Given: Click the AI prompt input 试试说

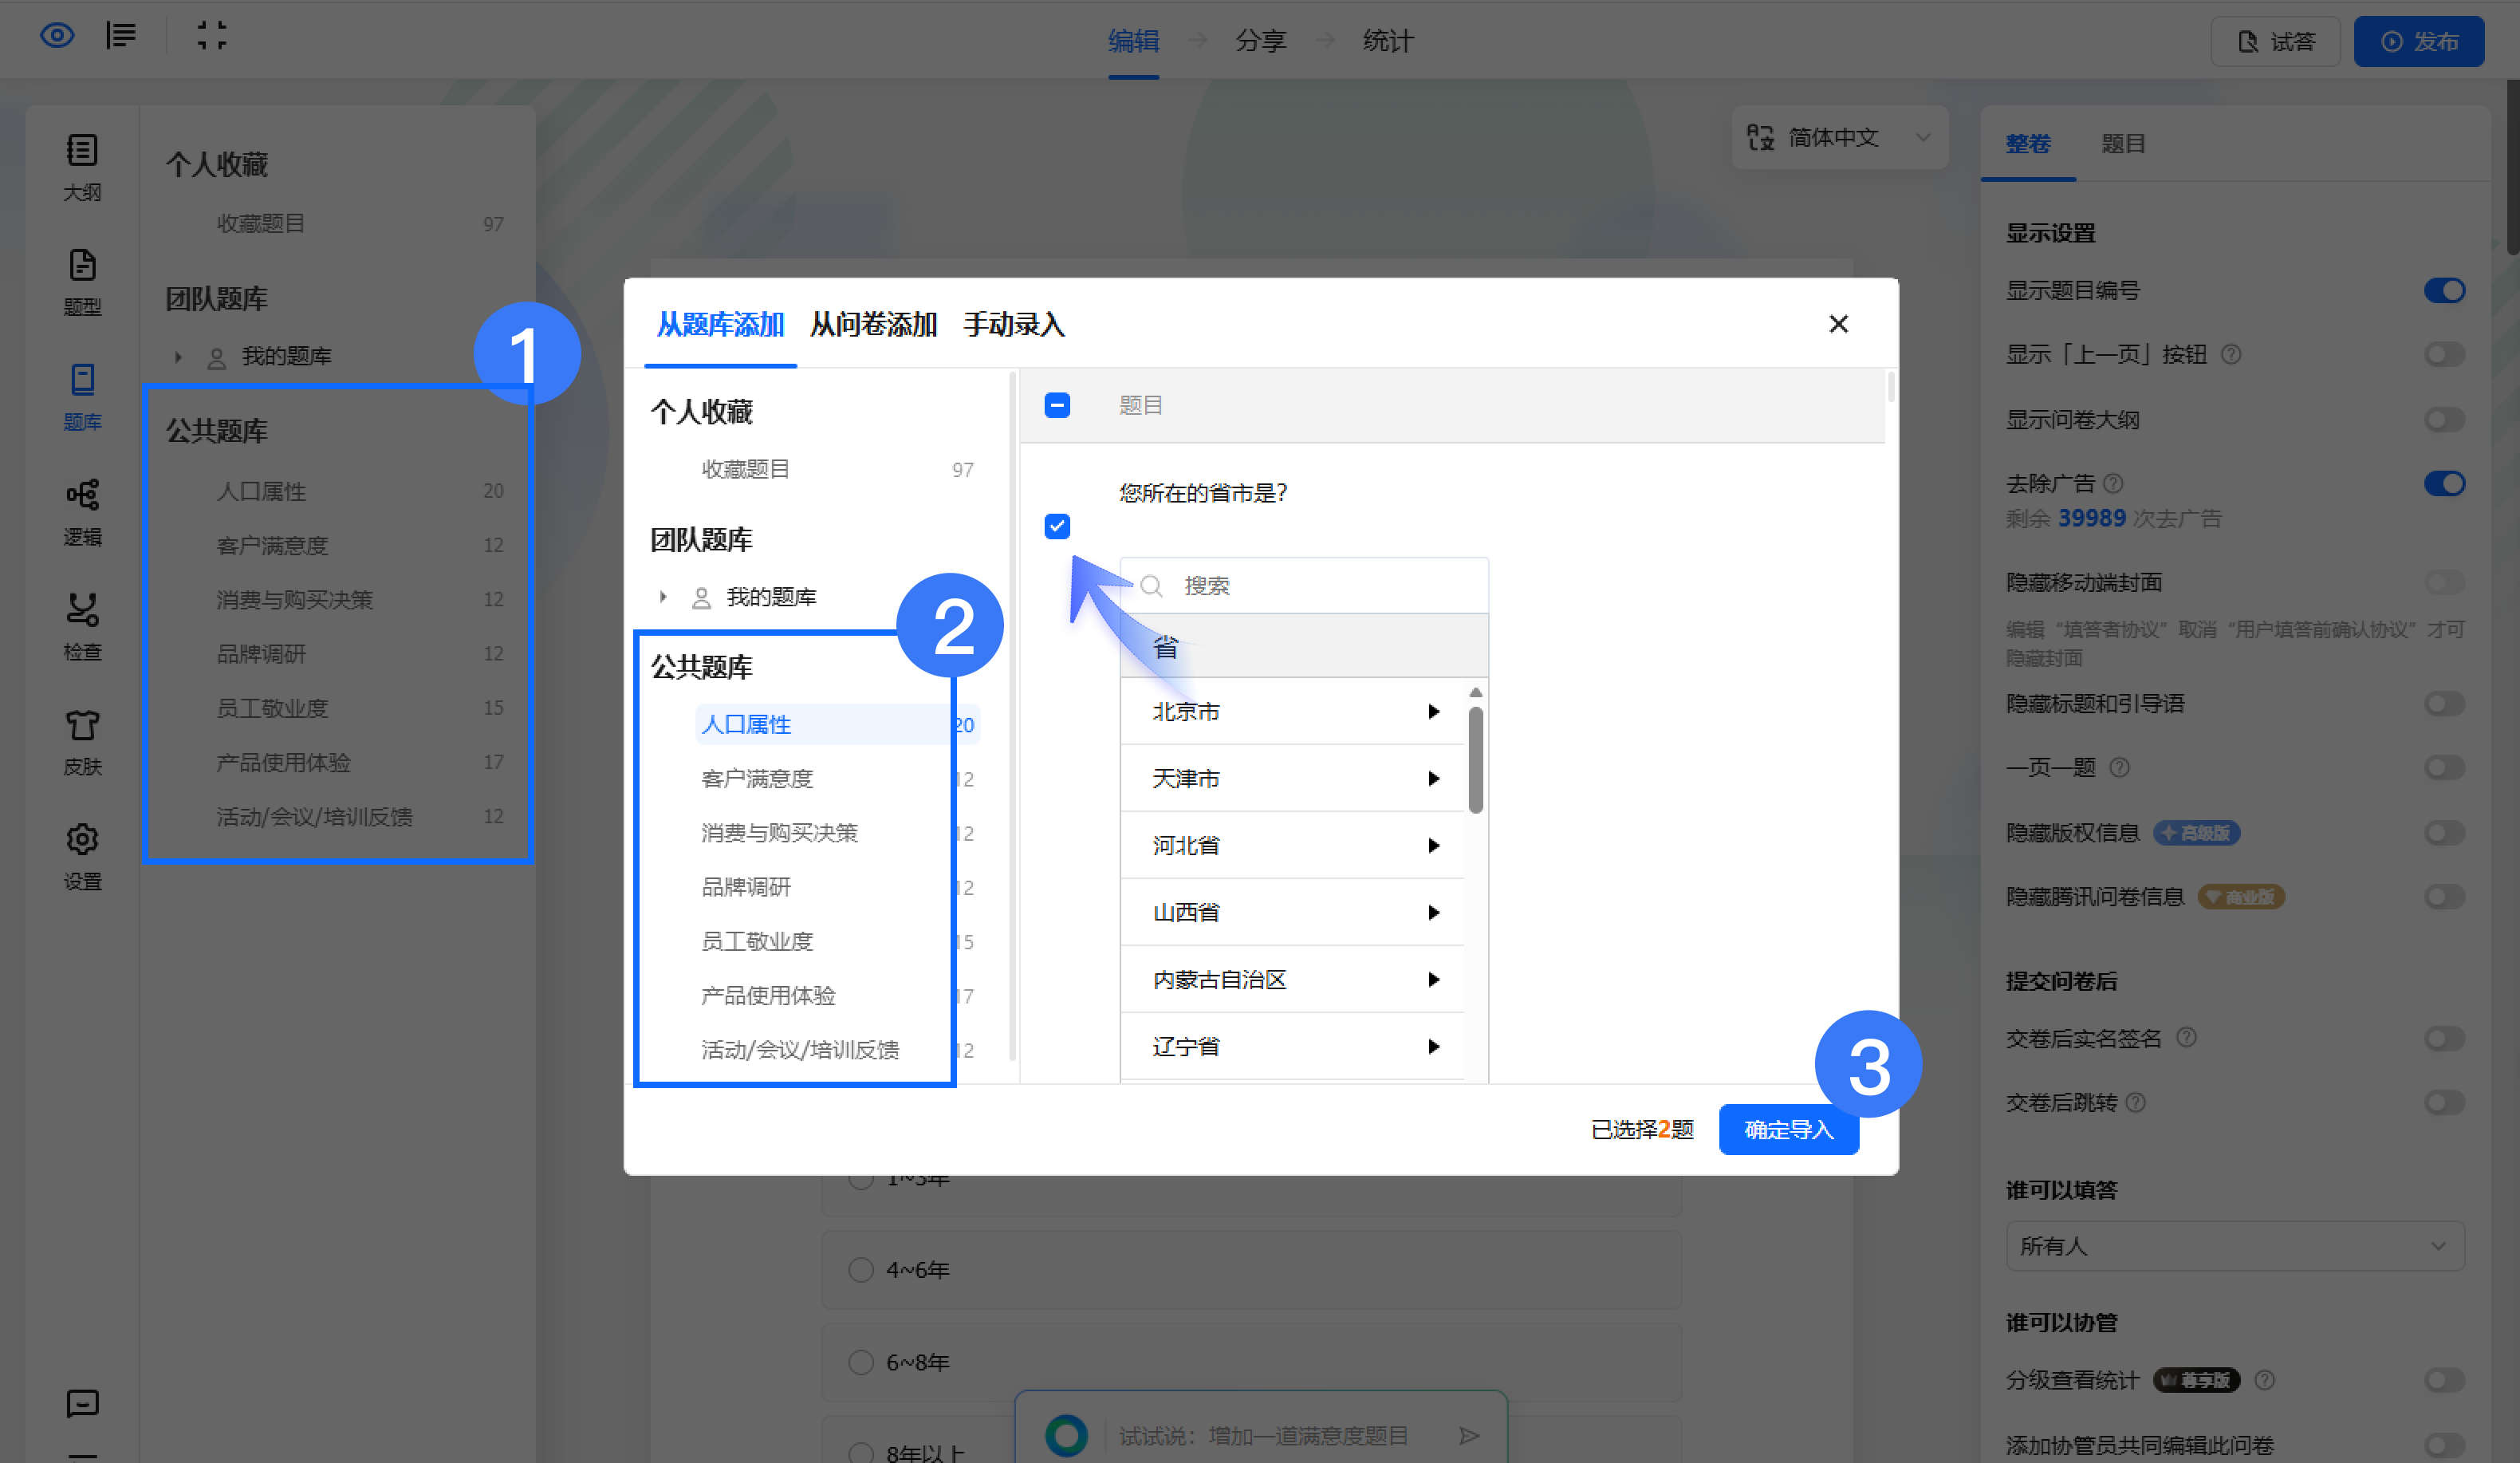Looking at the screenshot, I should tap(1264, 1436).
